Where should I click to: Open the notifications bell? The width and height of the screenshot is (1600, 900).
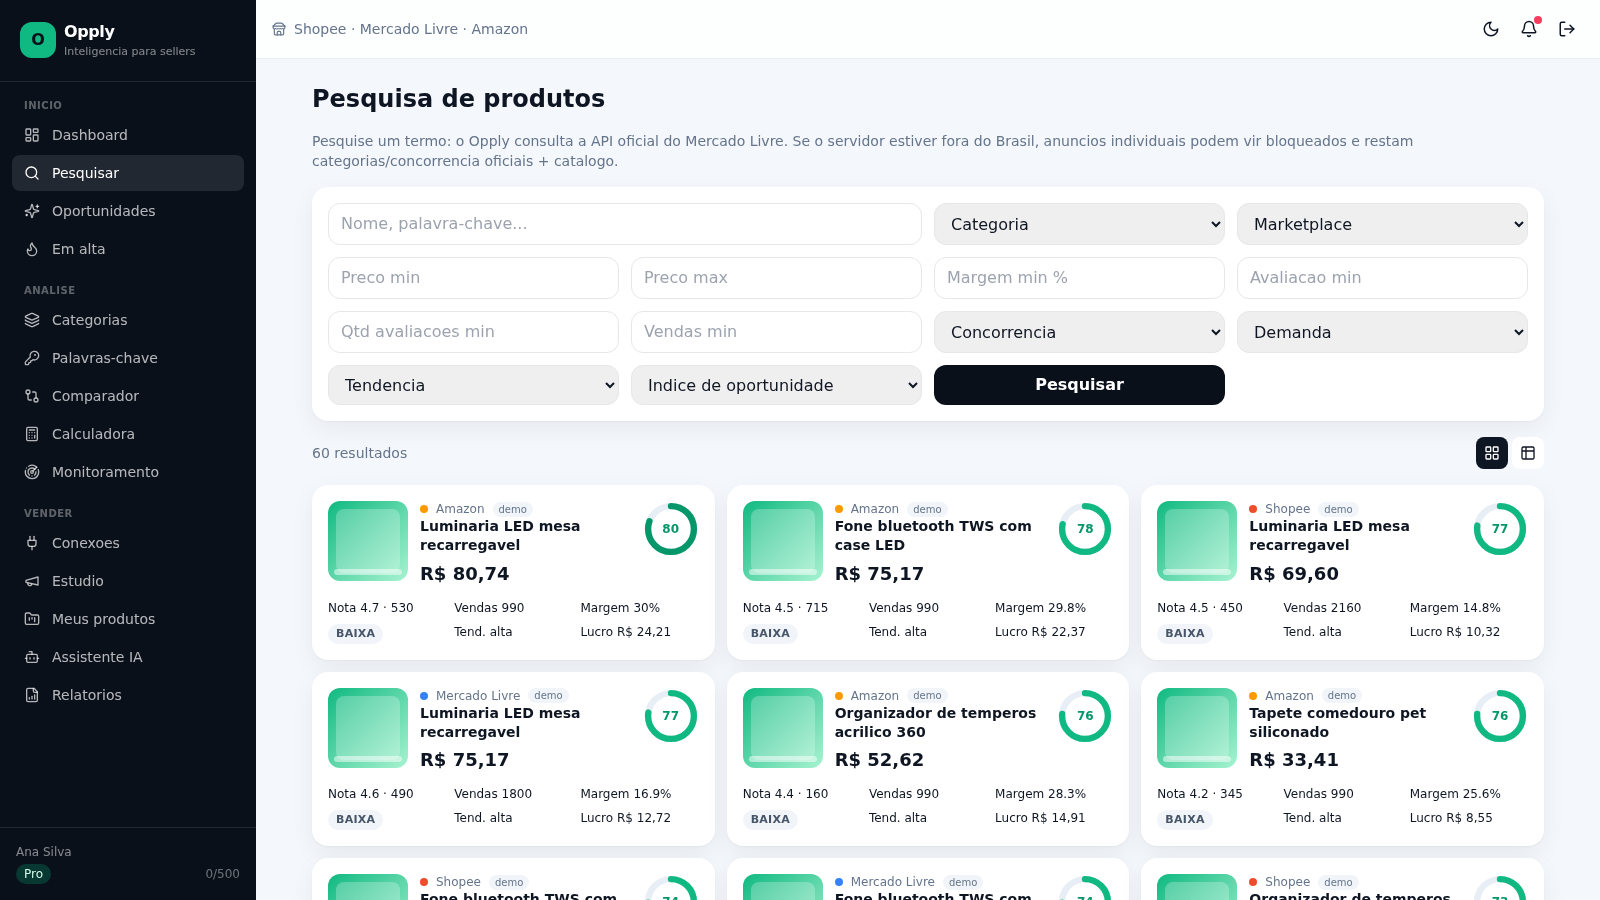(x=1529, y=29)
